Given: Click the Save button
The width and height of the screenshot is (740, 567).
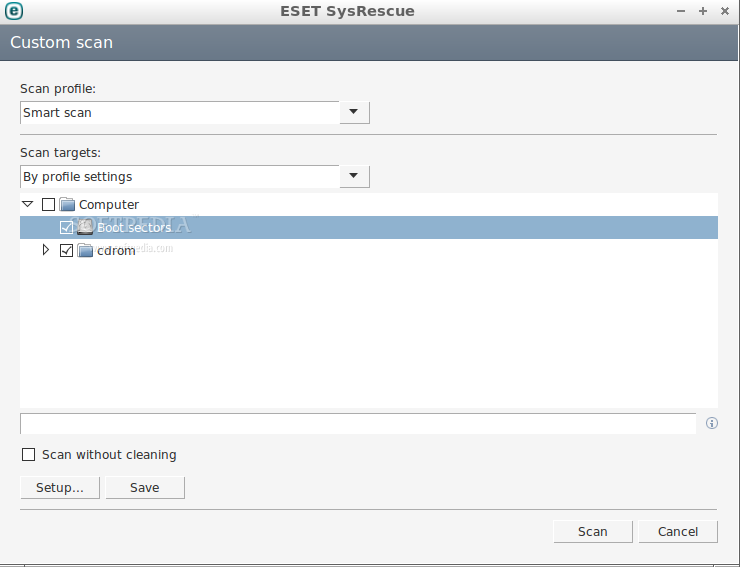Looking at the screenshot, I should pyautogui.click(x=145, y=487).
